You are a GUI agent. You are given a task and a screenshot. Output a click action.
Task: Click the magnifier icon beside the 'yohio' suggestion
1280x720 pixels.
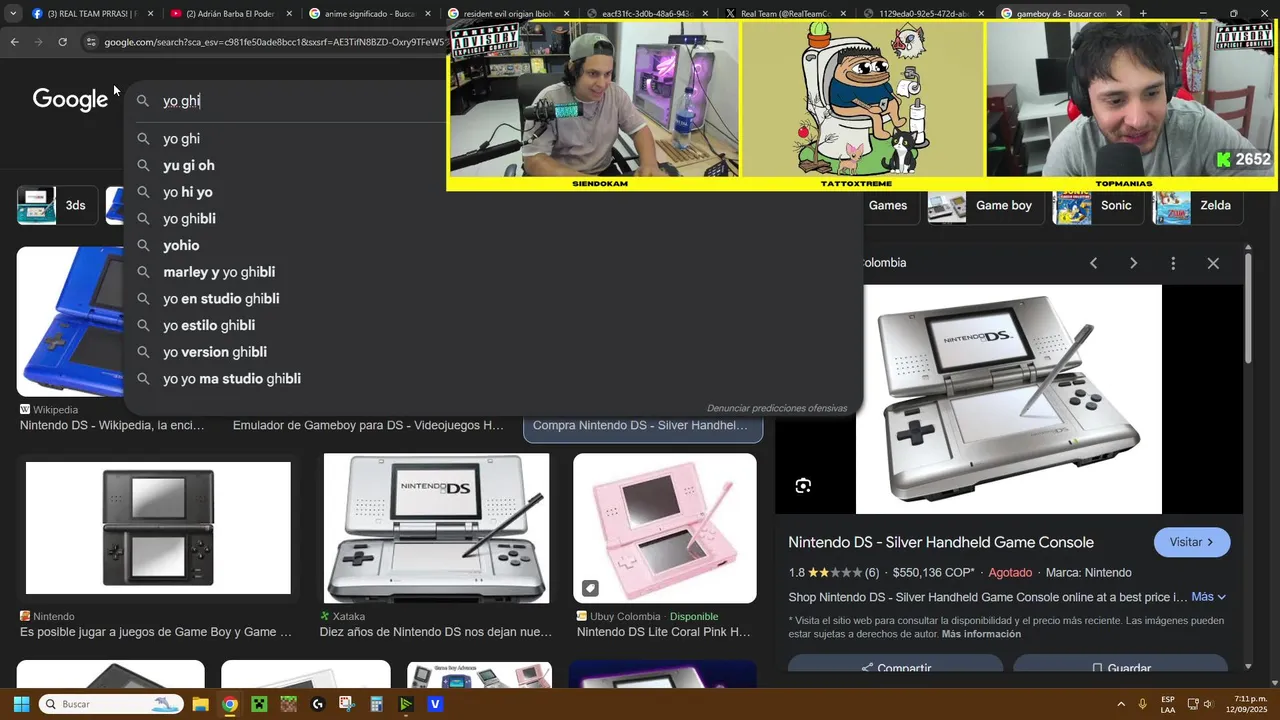pyautogui.click(x=143, y=245)
